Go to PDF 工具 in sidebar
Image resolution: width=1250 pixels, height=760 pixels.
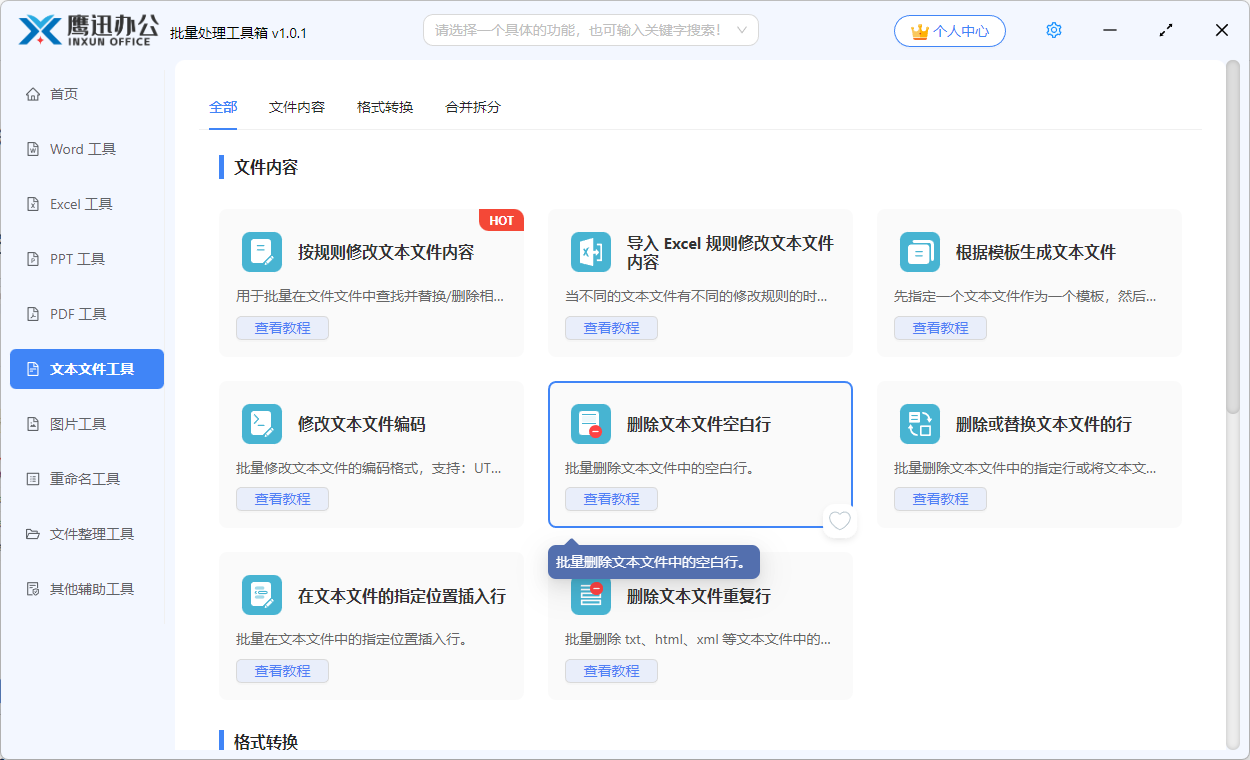pos(78,314)
